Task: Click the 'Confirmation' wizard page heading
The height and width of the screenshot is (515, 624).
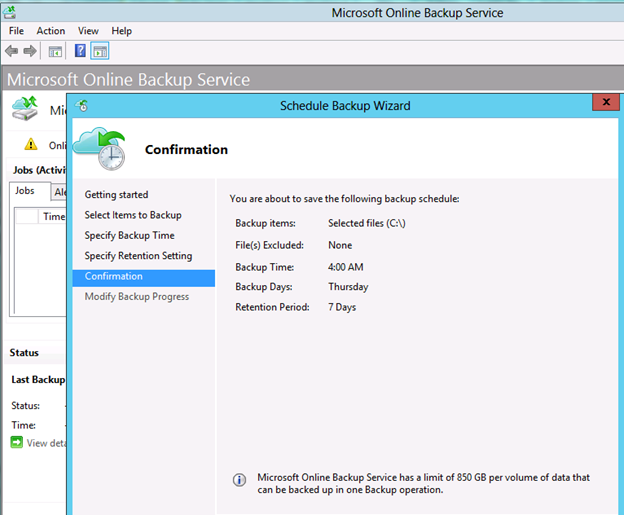Action: point(186,150)
